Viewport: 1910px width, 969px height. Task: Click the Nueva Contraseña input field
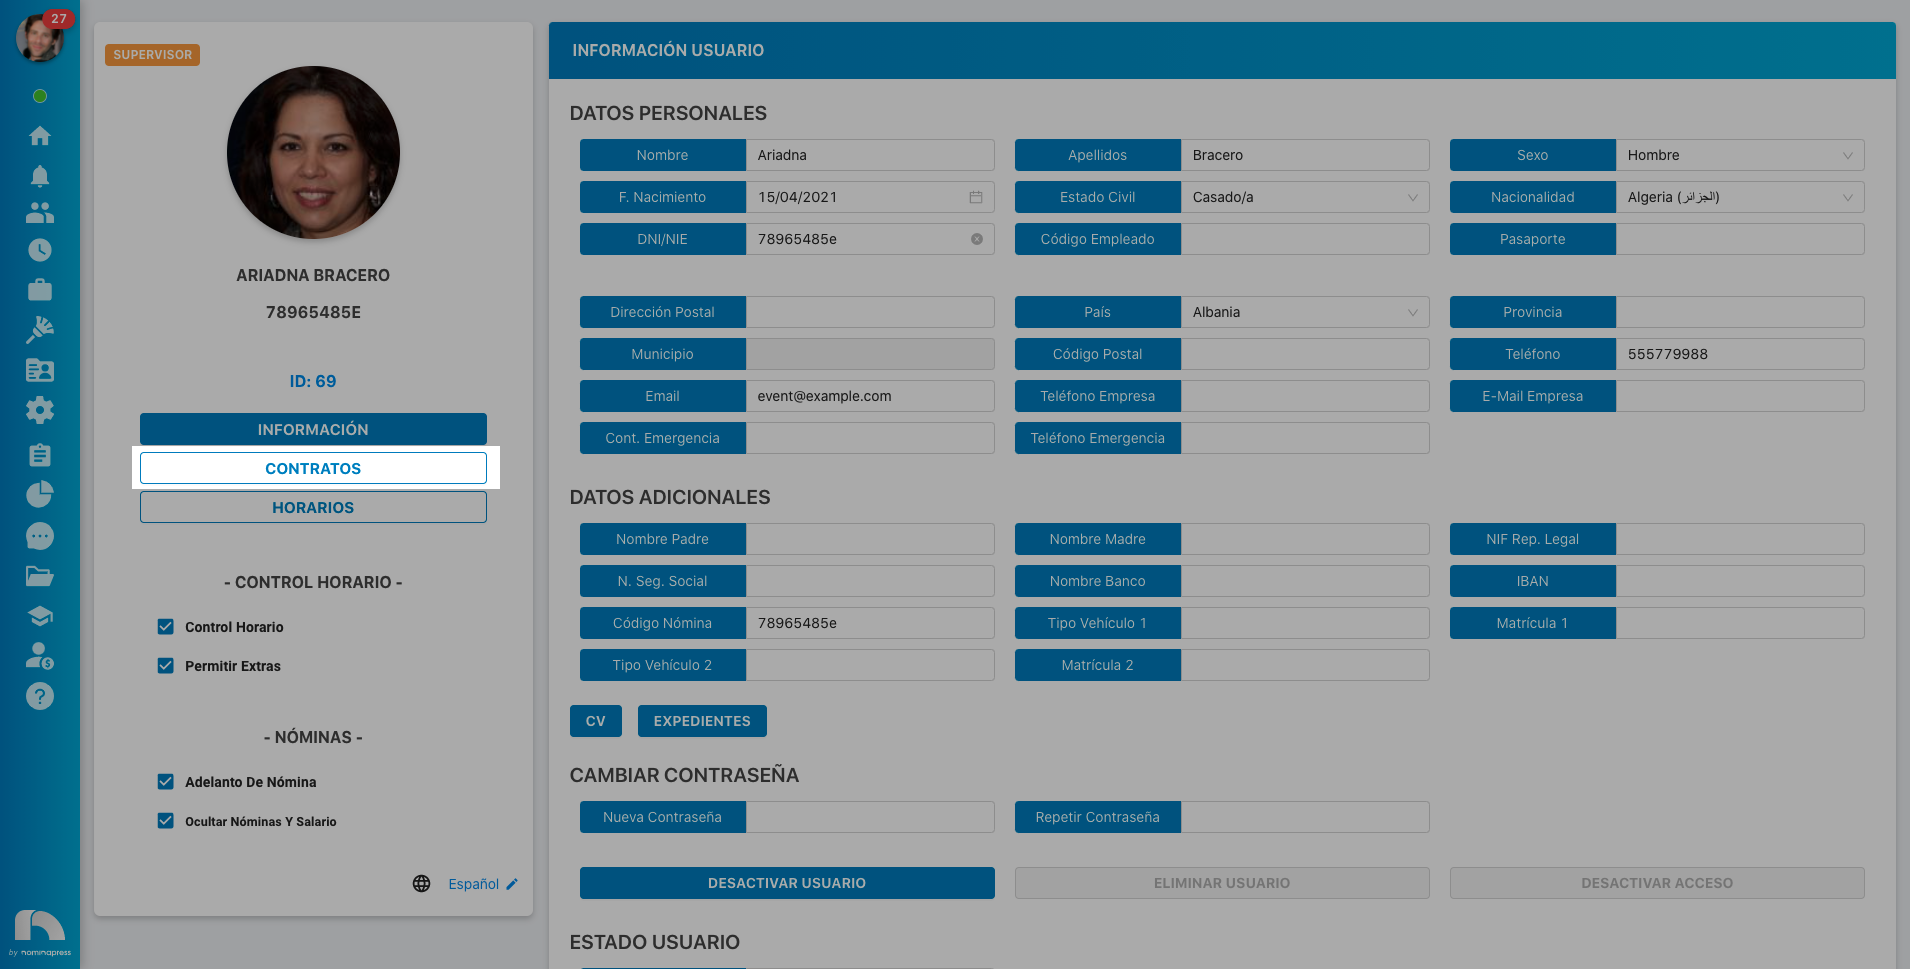click(870, 817)
